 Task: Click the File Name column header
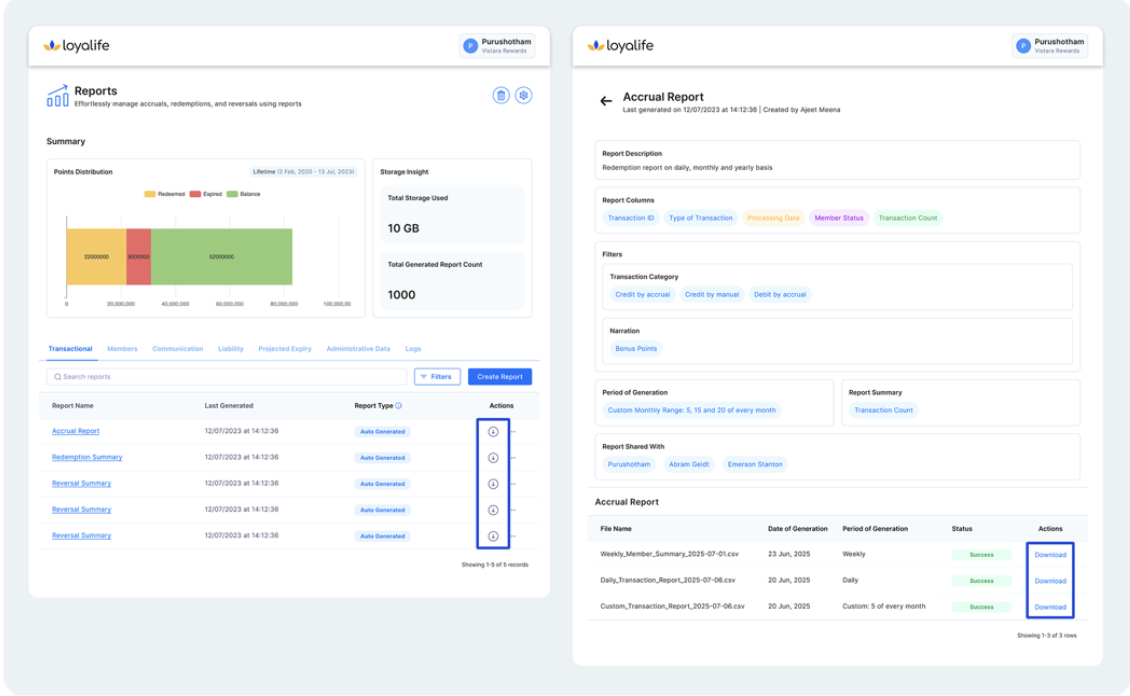[616, 529]
